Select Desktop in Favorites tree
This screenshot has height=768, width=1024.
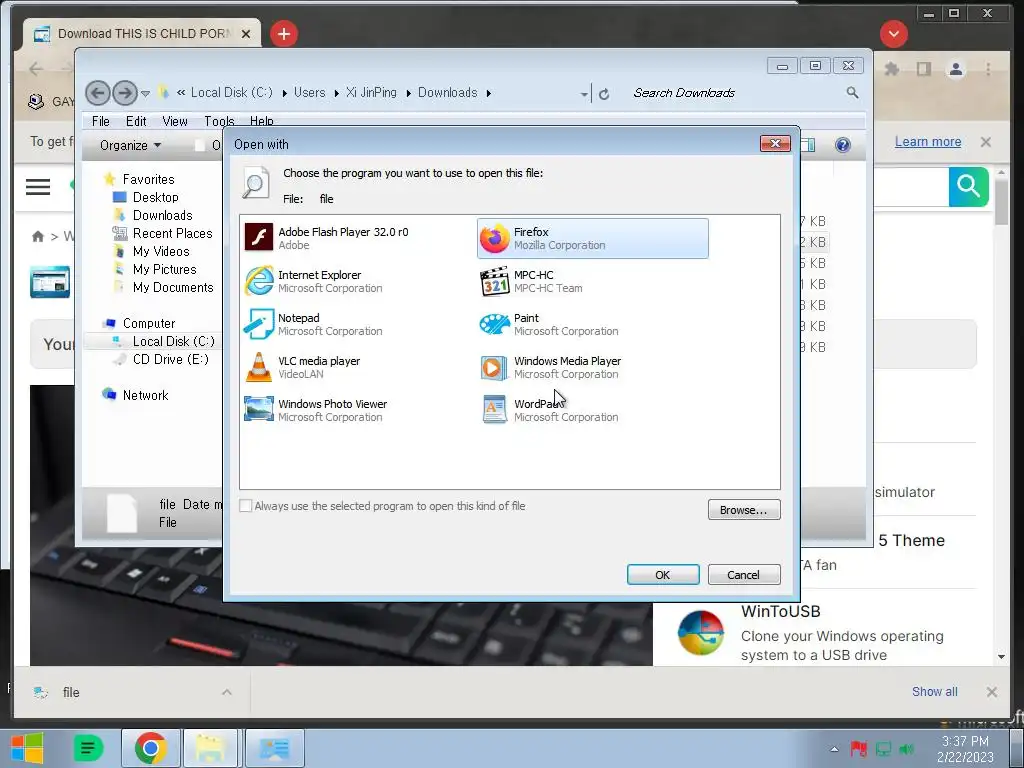(155, 197)
